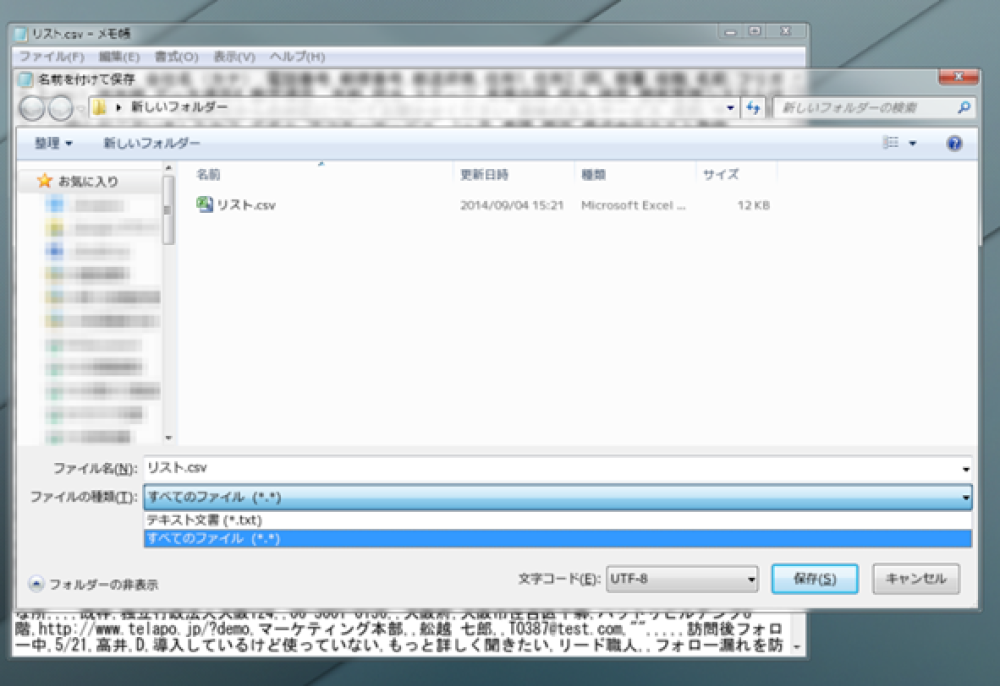Click the search magnifier icon
The width and height of the screenshot is (1000, 686).
tap(963, 107)
